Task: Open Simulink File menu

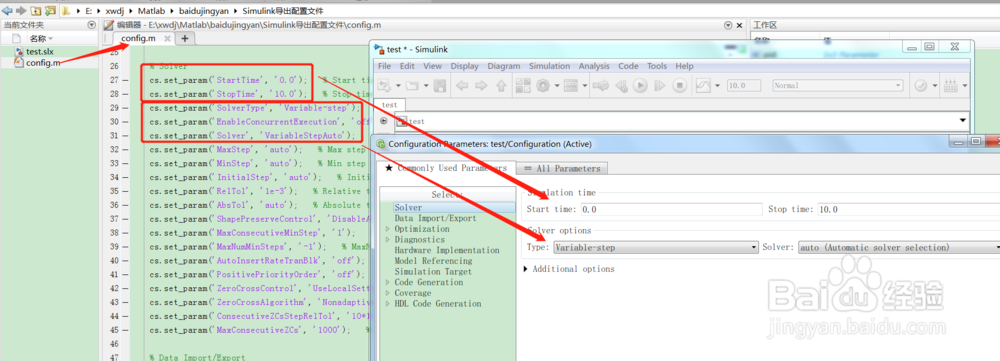Action: tap(385, 66)
